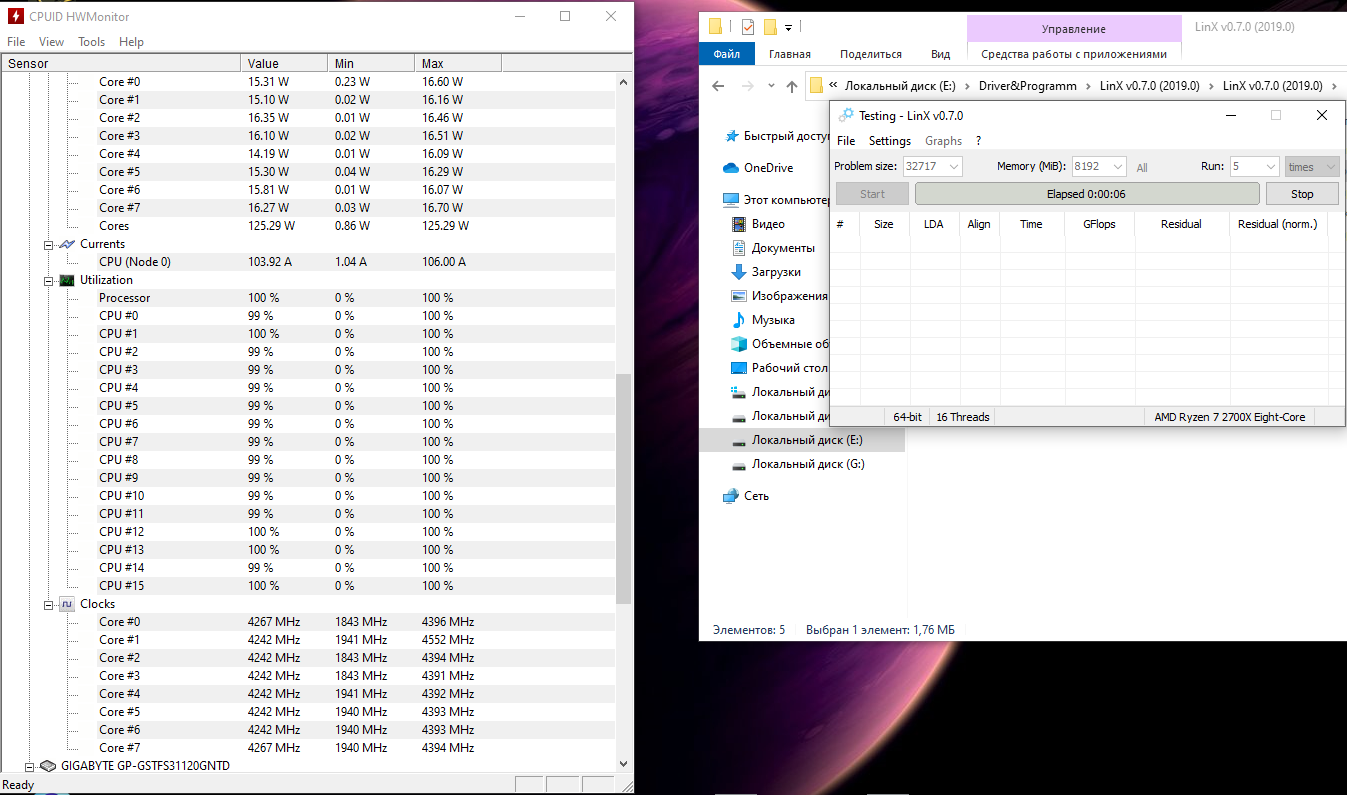Click the 3D objects cube icon in sidebar
This screenshot has height=795, width=1347.
coord(739,344)
